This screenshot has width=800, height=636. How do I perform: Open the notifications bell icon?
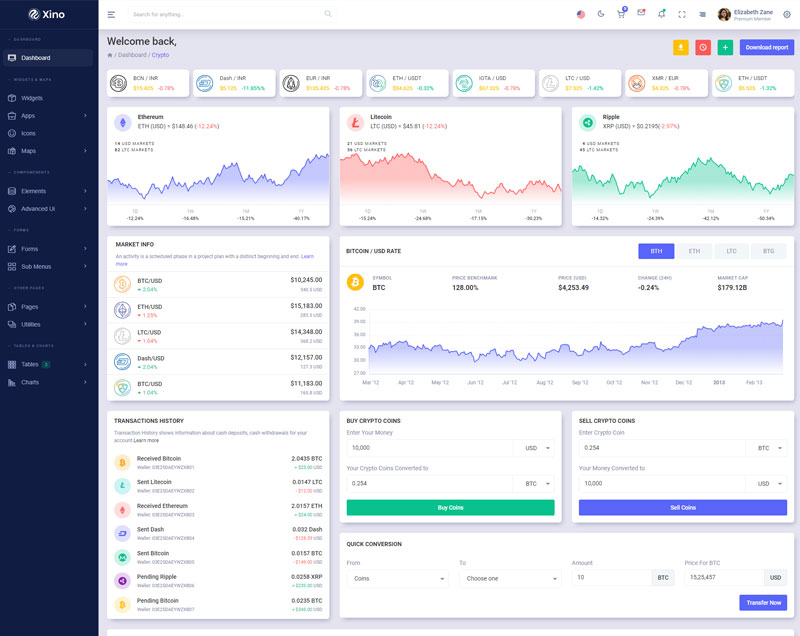661,14
